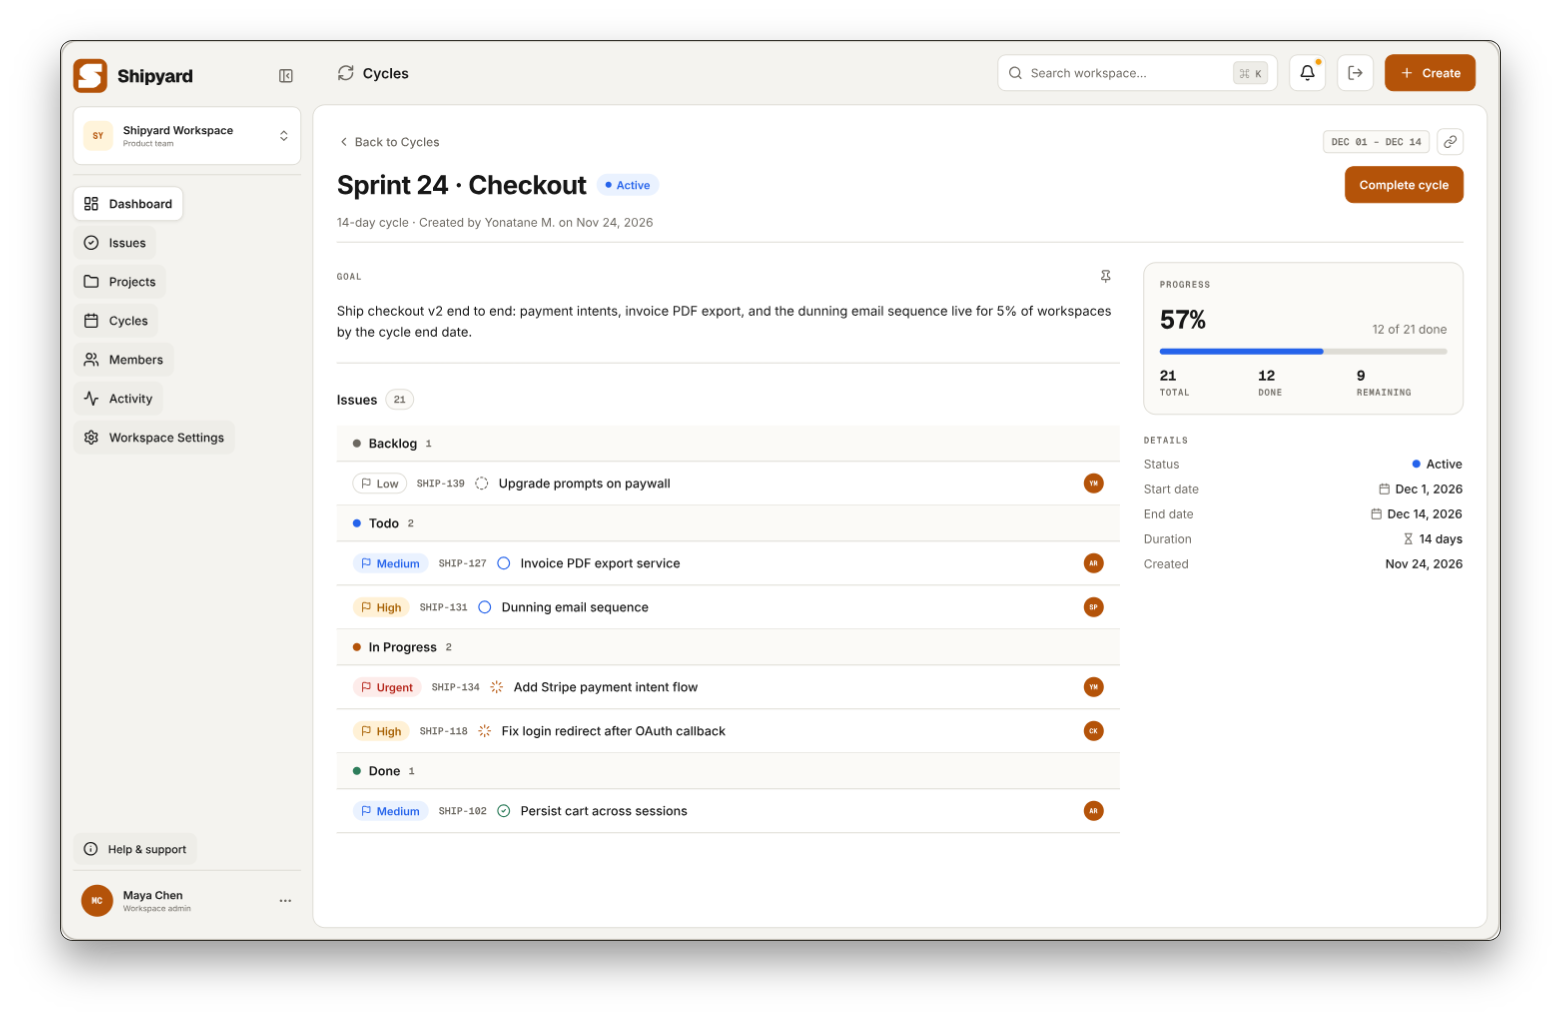This screenshot has width=1561, height=1021.
Task: Open issue Add Stripe payment intent flow
Action: click(605, 688)
